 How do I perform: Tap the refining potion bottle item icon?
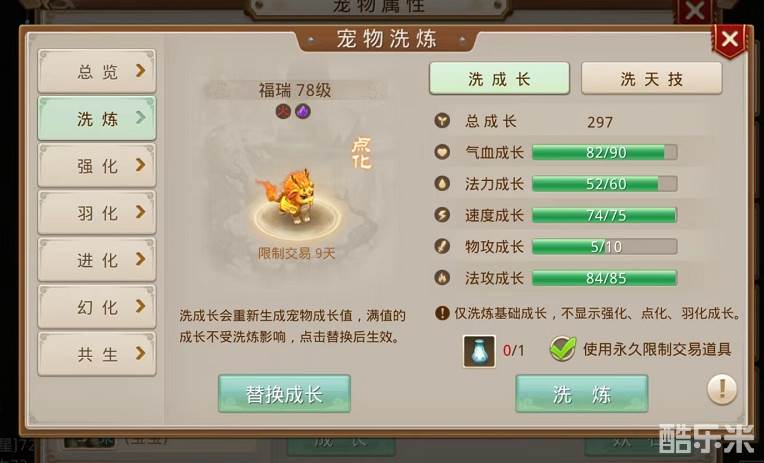tap(479, 351)
